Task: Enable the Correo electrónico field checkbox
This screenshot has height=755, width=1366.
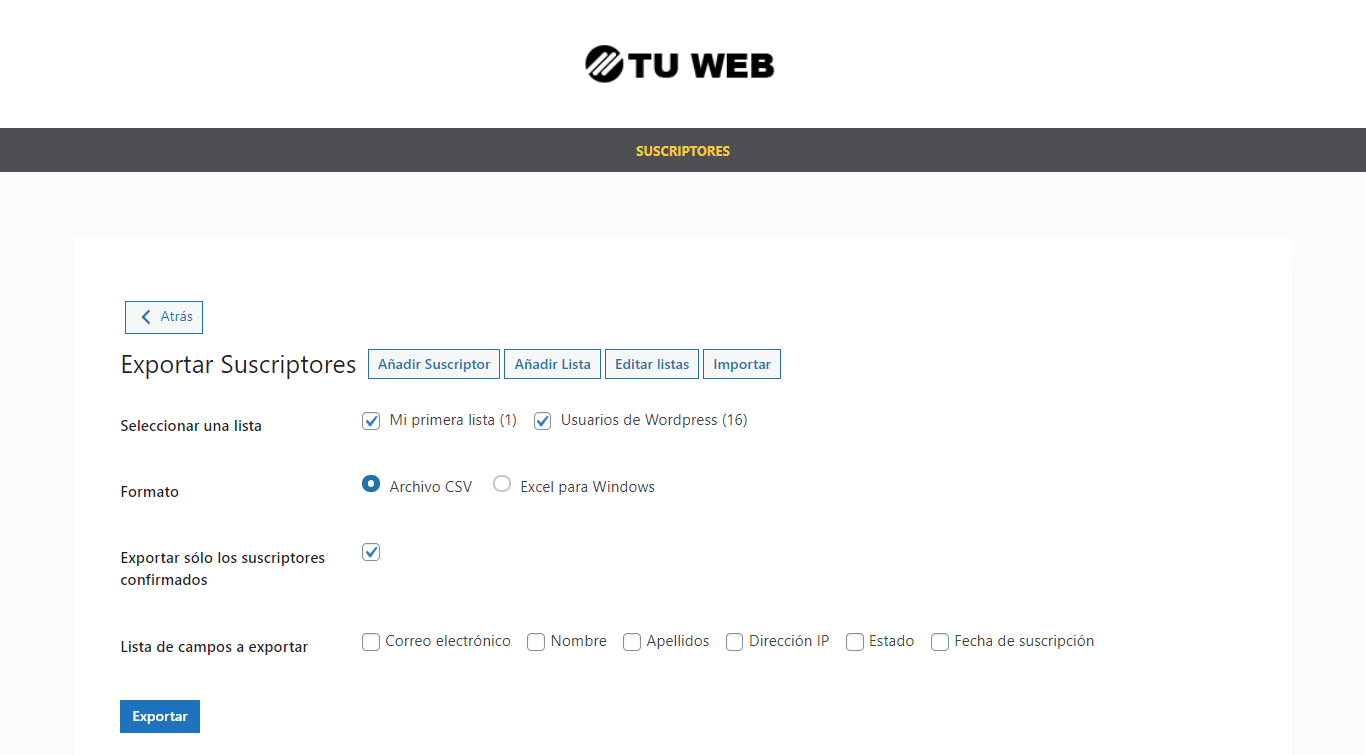Action: point(371,642)
